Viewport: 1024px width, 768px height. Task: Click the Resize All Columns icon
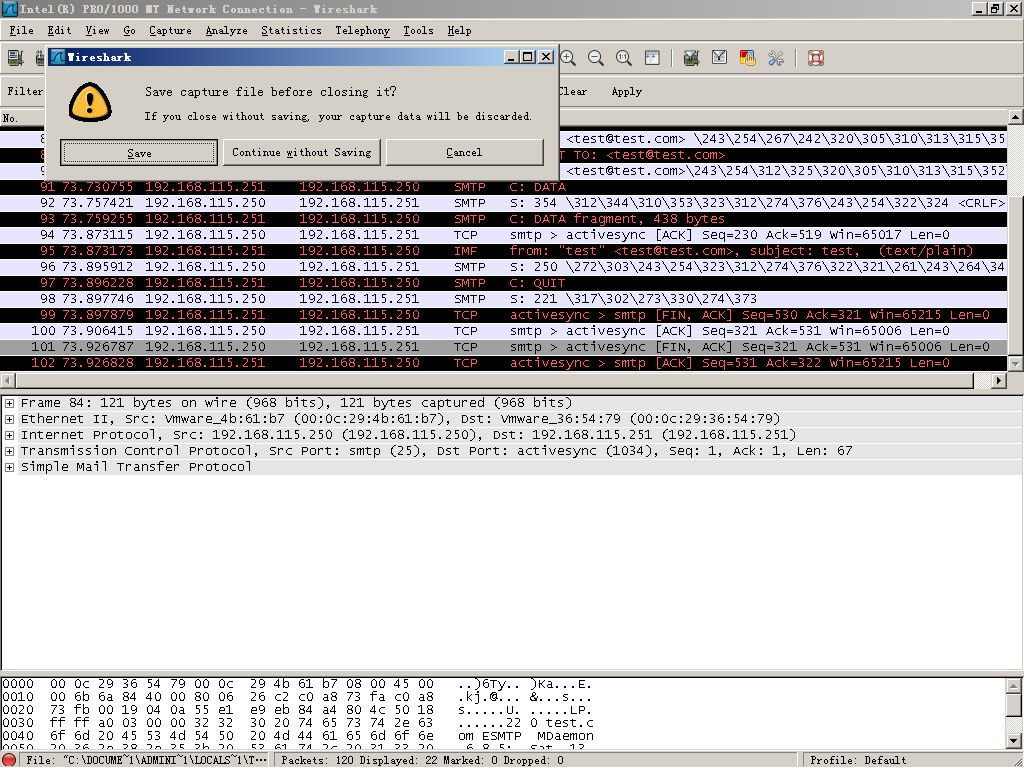click(652, 57)
